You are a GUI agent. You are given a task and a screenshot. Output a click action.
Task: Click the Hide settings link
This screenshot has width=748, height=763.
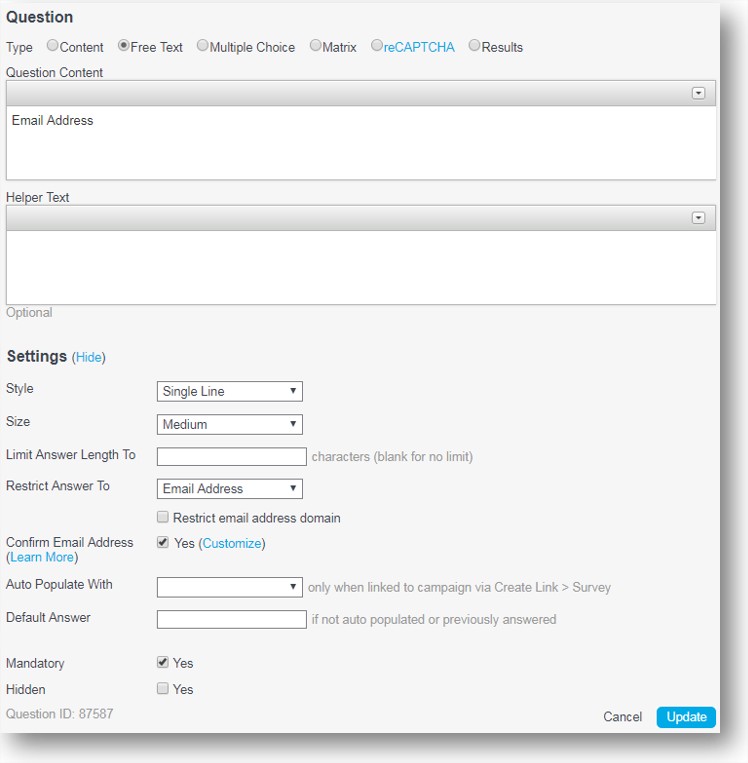(x=89, y=357)
